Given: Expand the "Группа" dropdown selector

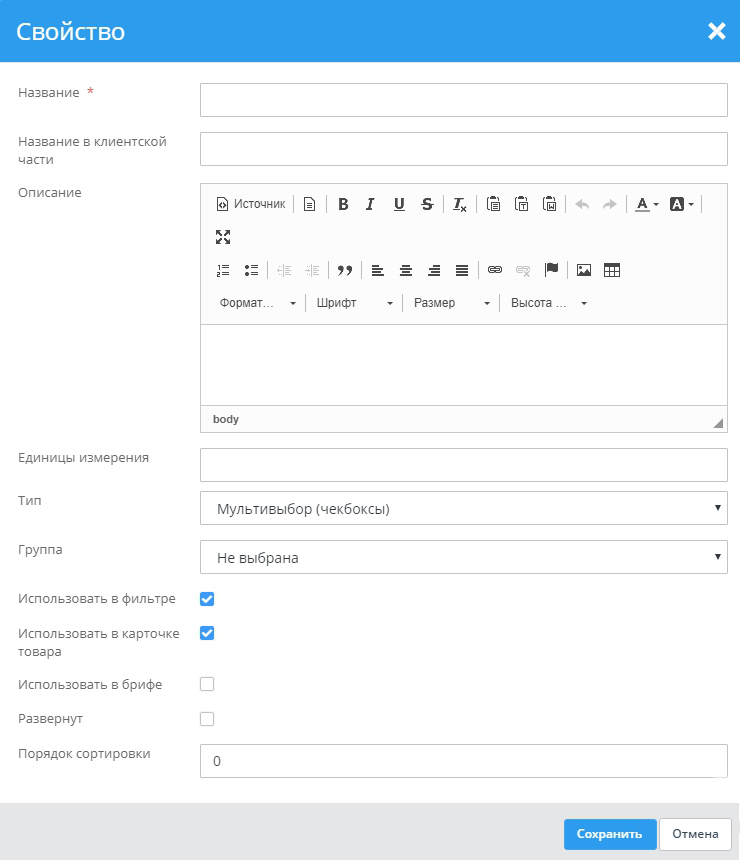Looking at the screenshot, I should pos(463,557).
